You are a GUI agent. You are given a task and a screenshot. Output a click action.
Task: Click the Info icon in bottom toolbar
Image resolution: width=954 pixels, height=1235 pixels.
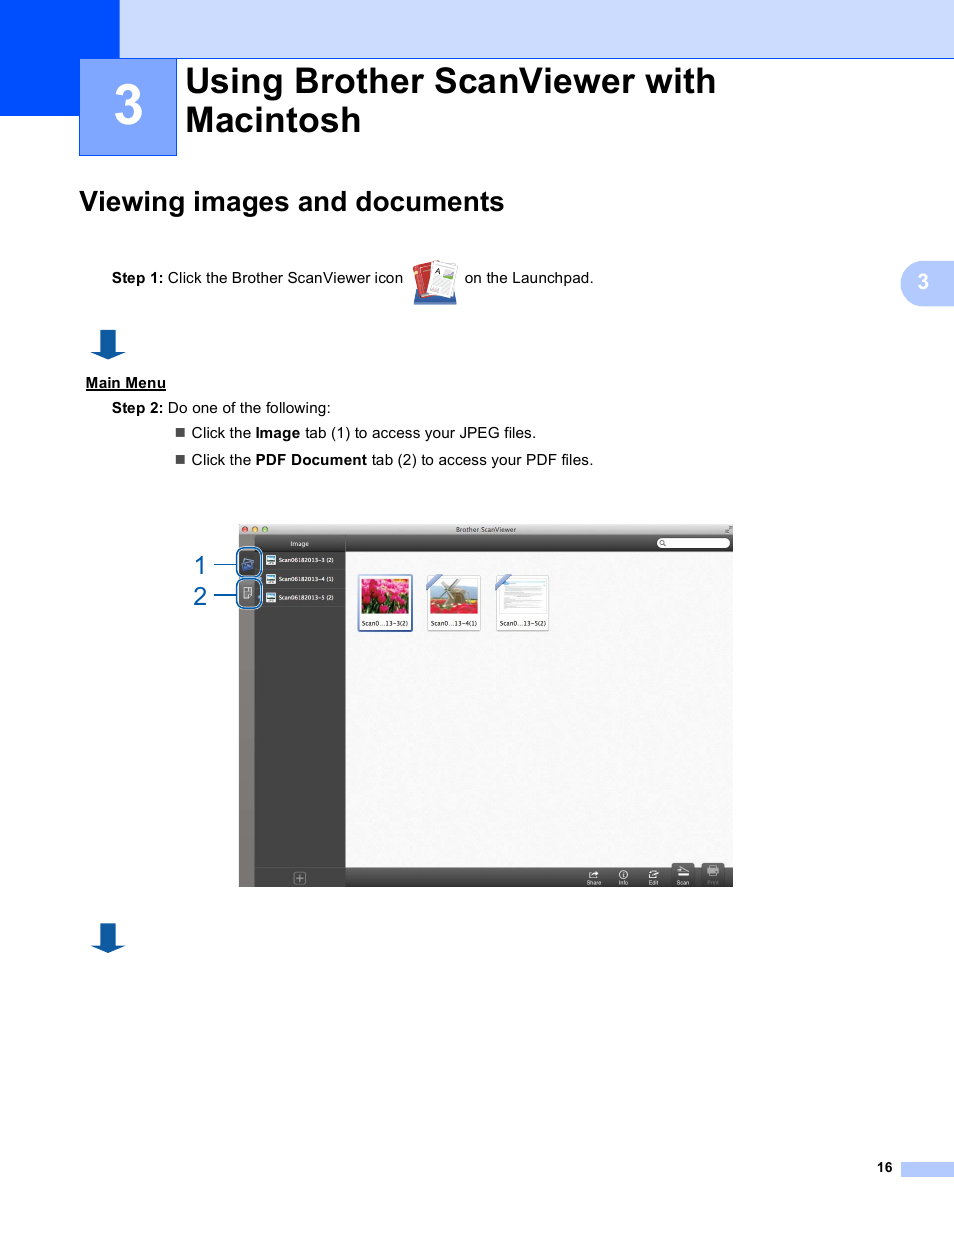pyautogui.click(x=623, y=877)
